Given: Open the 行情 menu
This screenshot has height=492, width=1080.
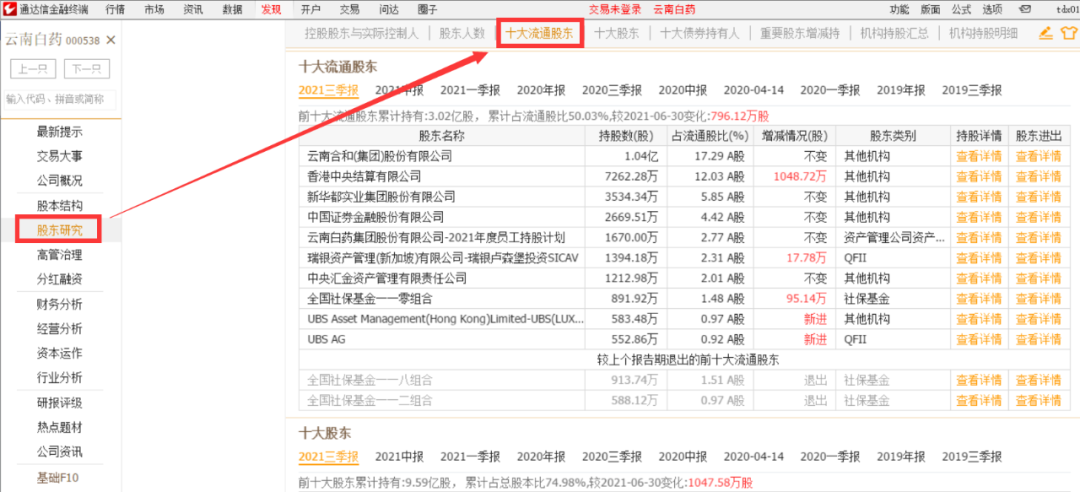Looking at the screenshot, I should 116,9.
